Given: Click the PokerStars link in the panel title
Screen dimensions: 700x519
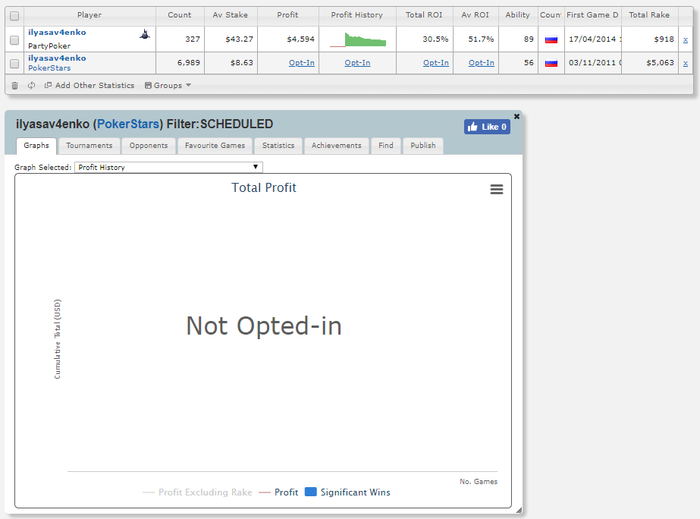Looking at the screenshot, I should click(128, 124).
